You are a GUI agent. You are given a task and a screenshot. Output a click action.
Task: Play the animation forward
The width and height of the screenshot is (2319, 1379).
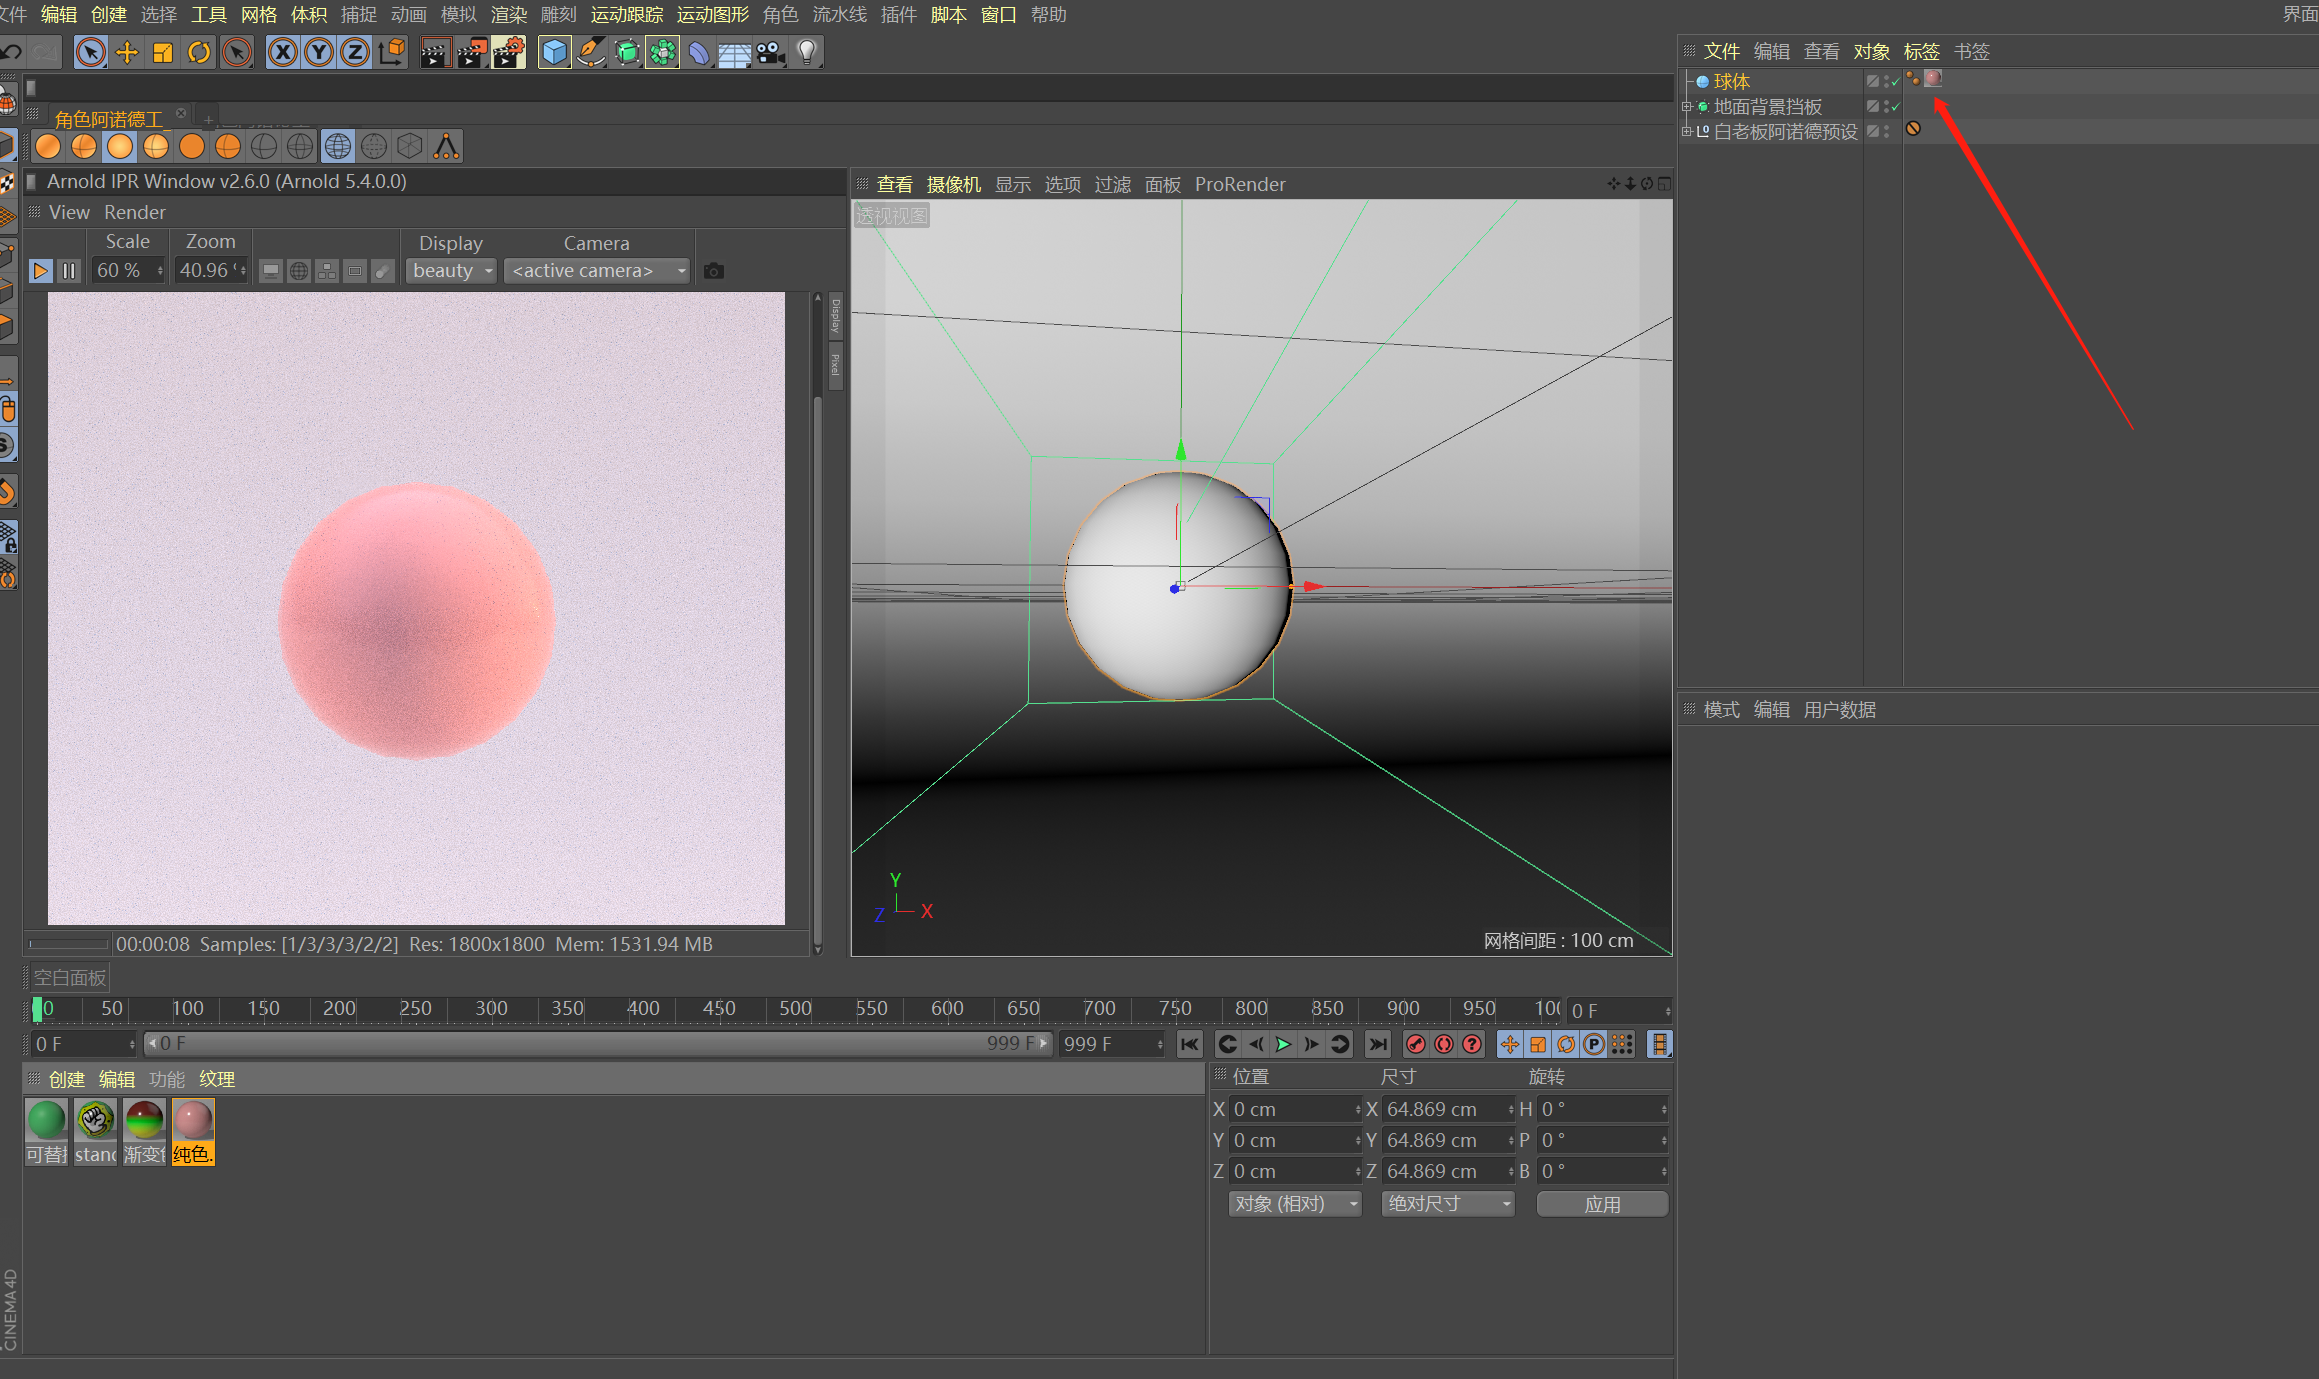(1284, 1044)
